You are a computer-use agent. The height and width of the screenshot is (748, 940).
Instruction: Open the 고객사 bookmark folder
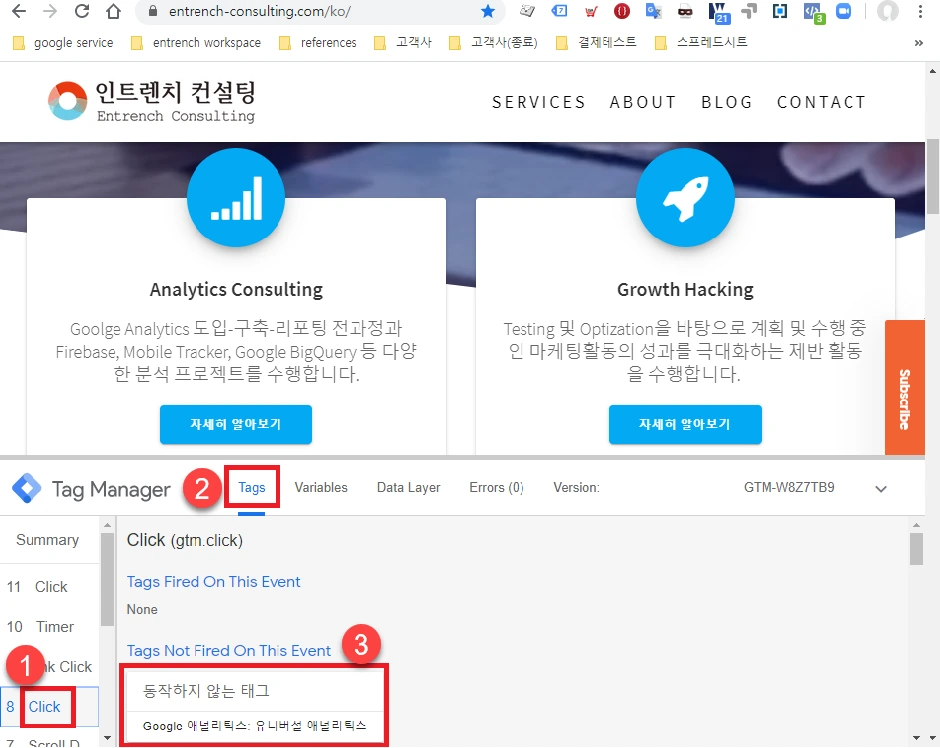pyautogui.click(x=402, y=43)
